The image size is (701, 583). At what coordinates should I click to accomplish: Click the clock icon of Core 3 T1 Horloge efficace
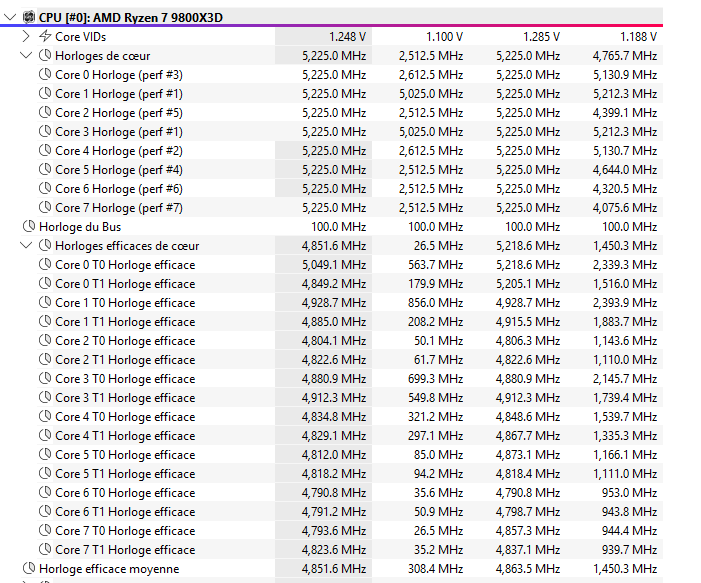[x=45, y=397]
